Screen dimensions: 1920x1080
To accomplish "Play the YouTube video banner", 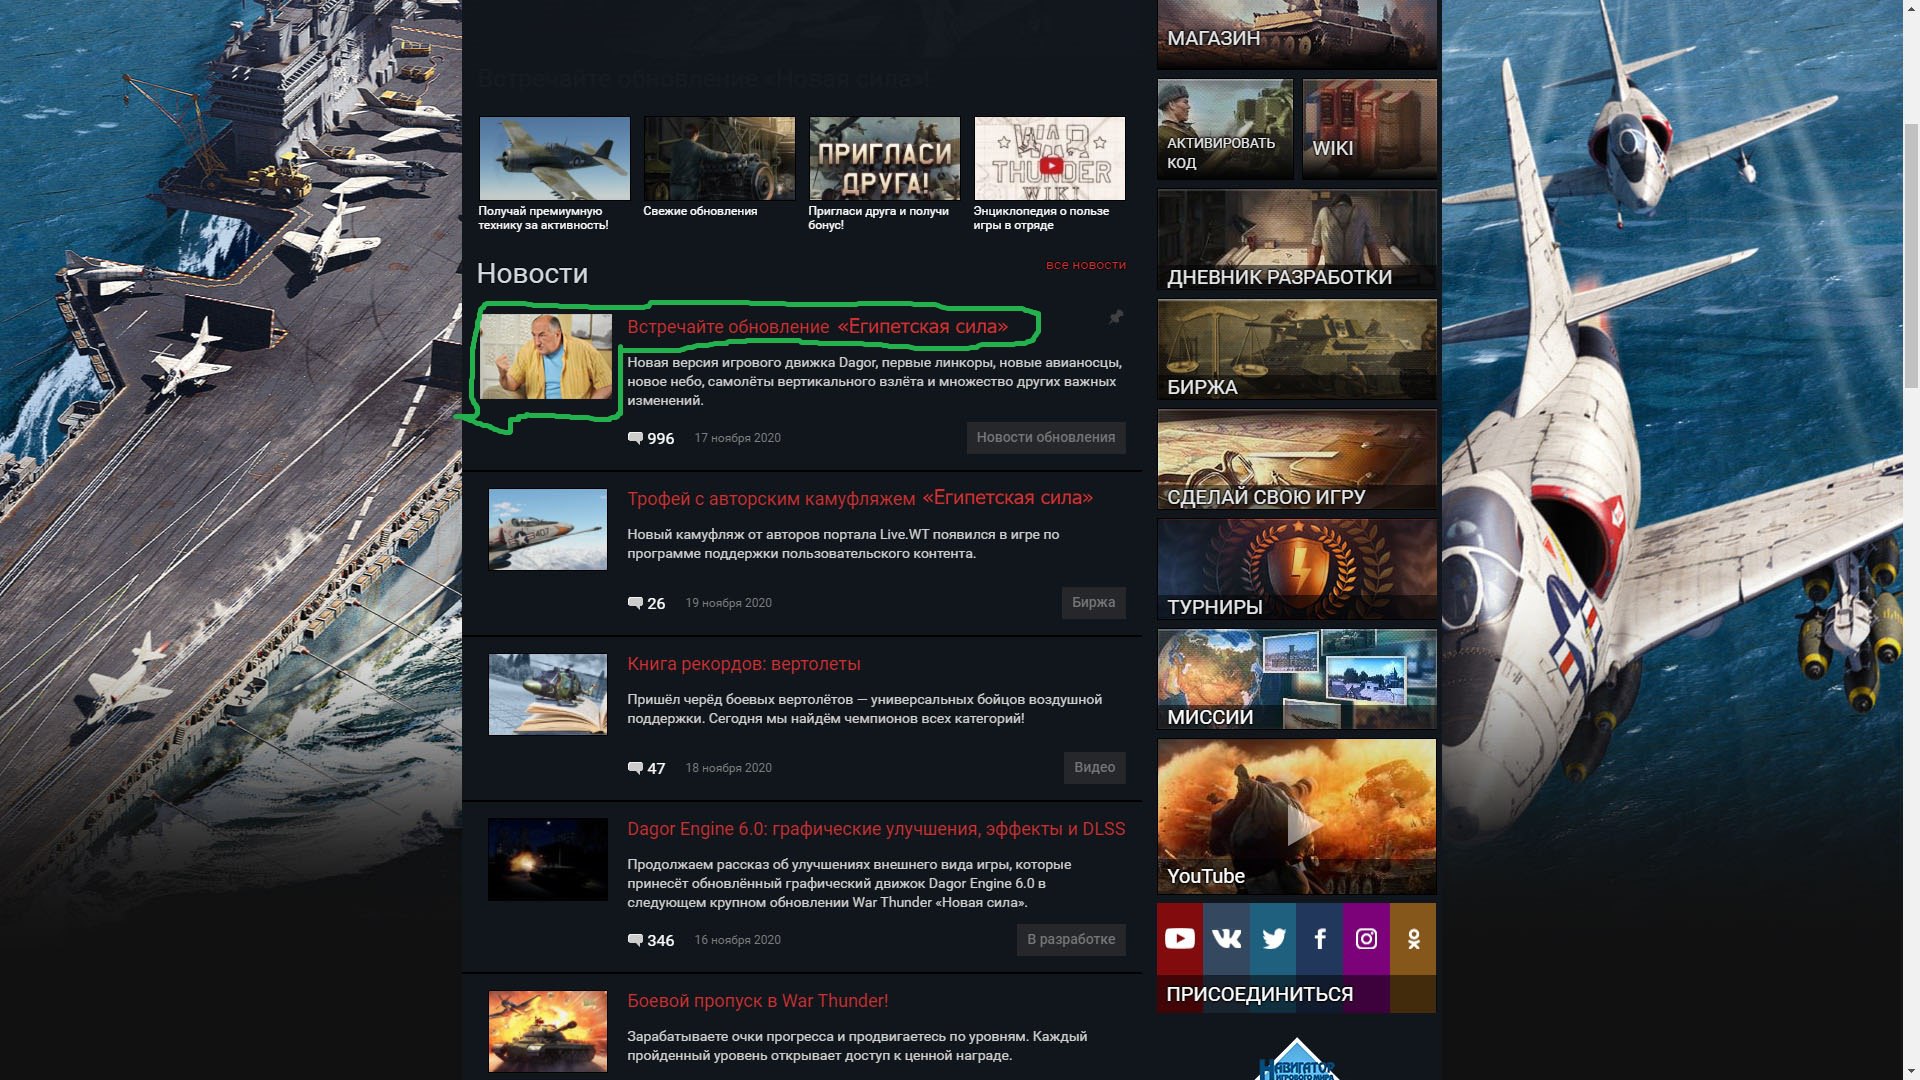I will (1297, 816).
